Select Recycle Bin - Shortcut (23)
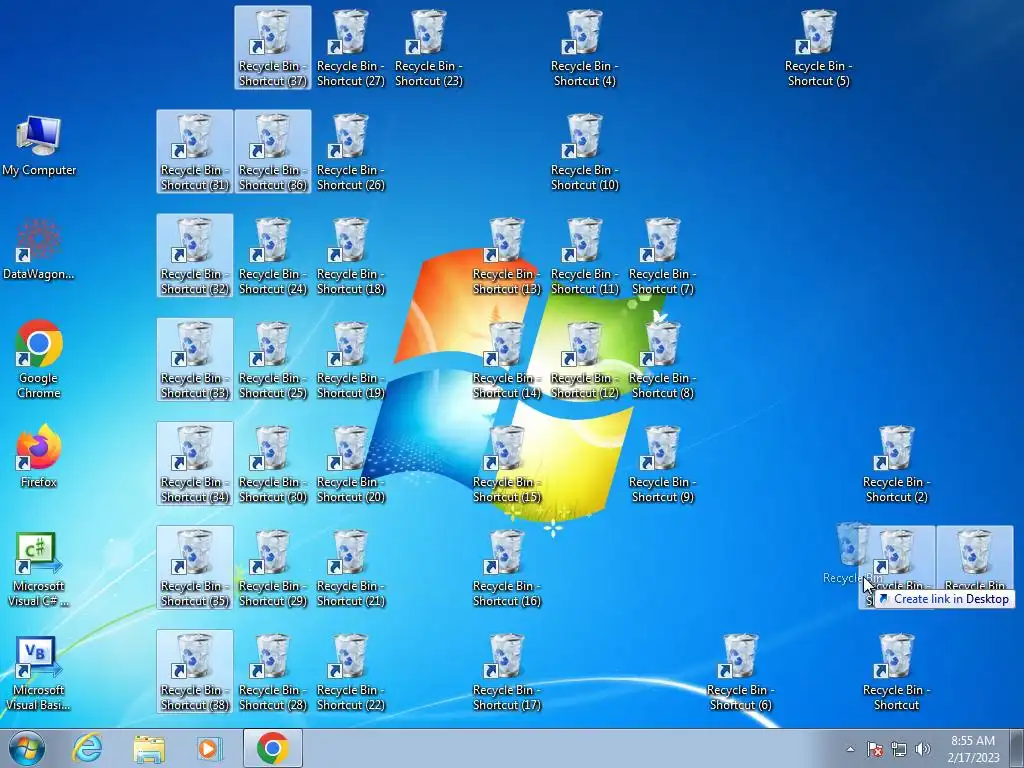This screenshot has height=768, width=1024. pos(428,48)
